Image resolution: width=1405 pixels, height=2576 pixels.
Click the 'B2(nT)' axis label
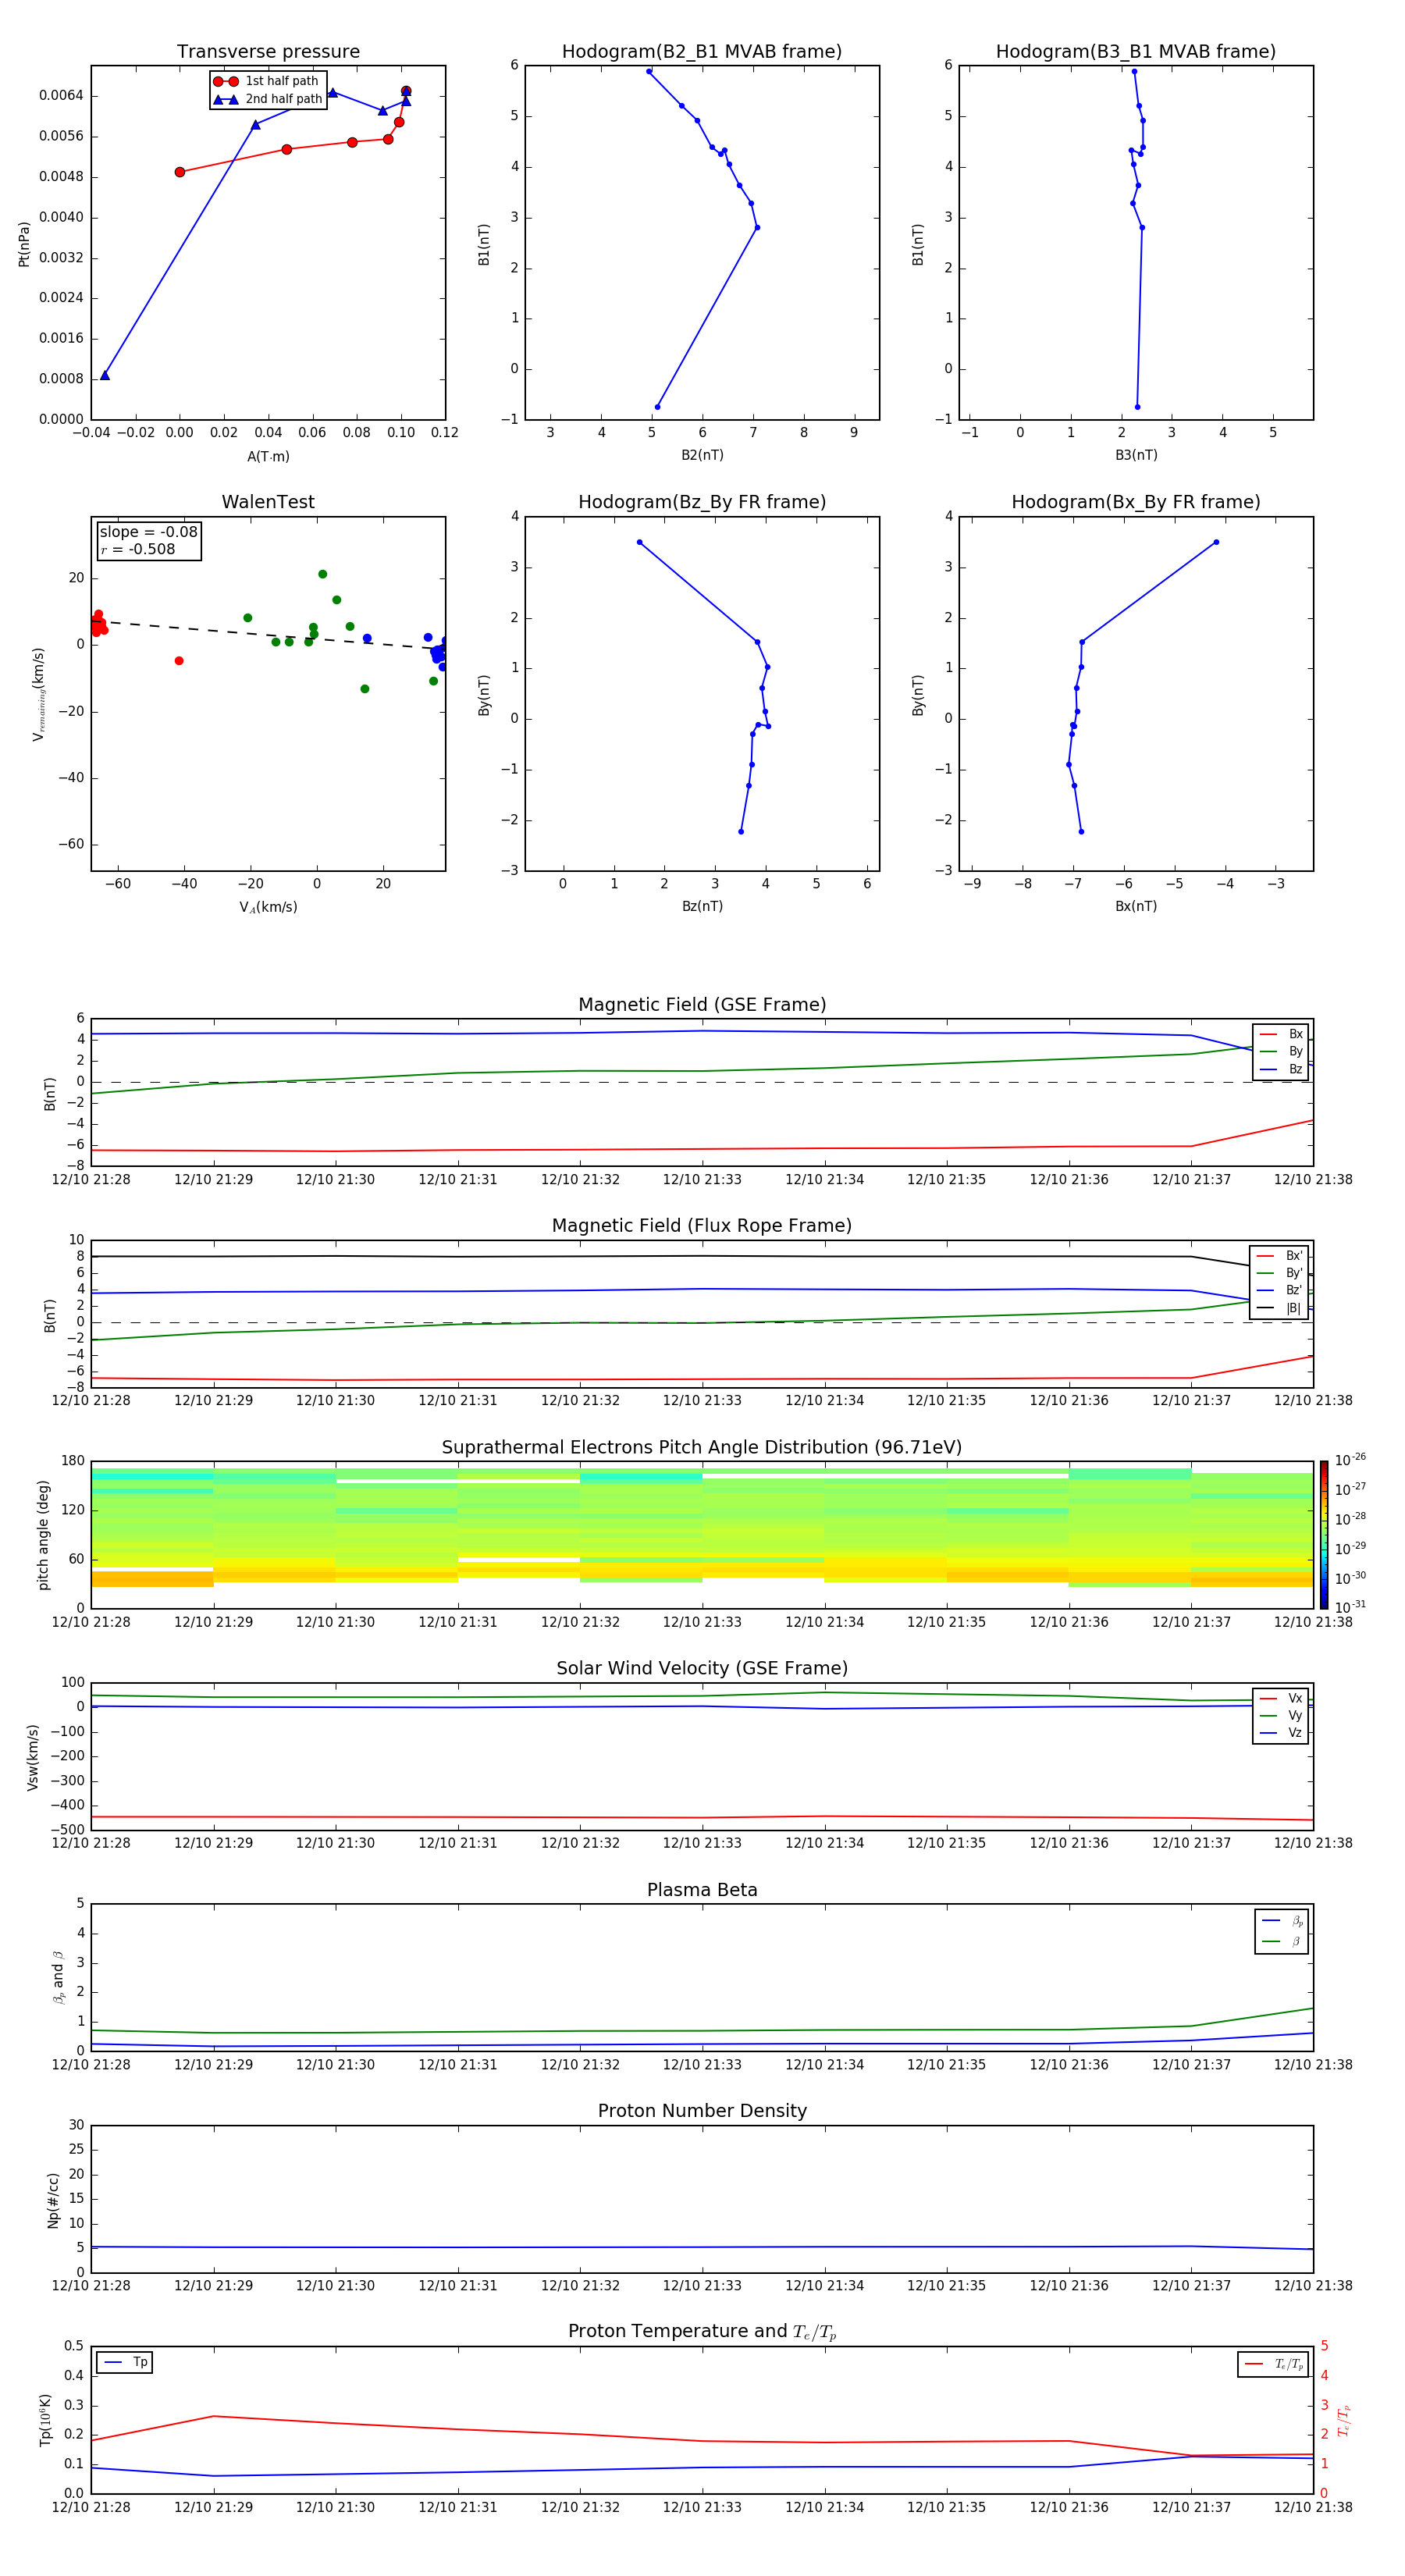[x=702, y=455]
